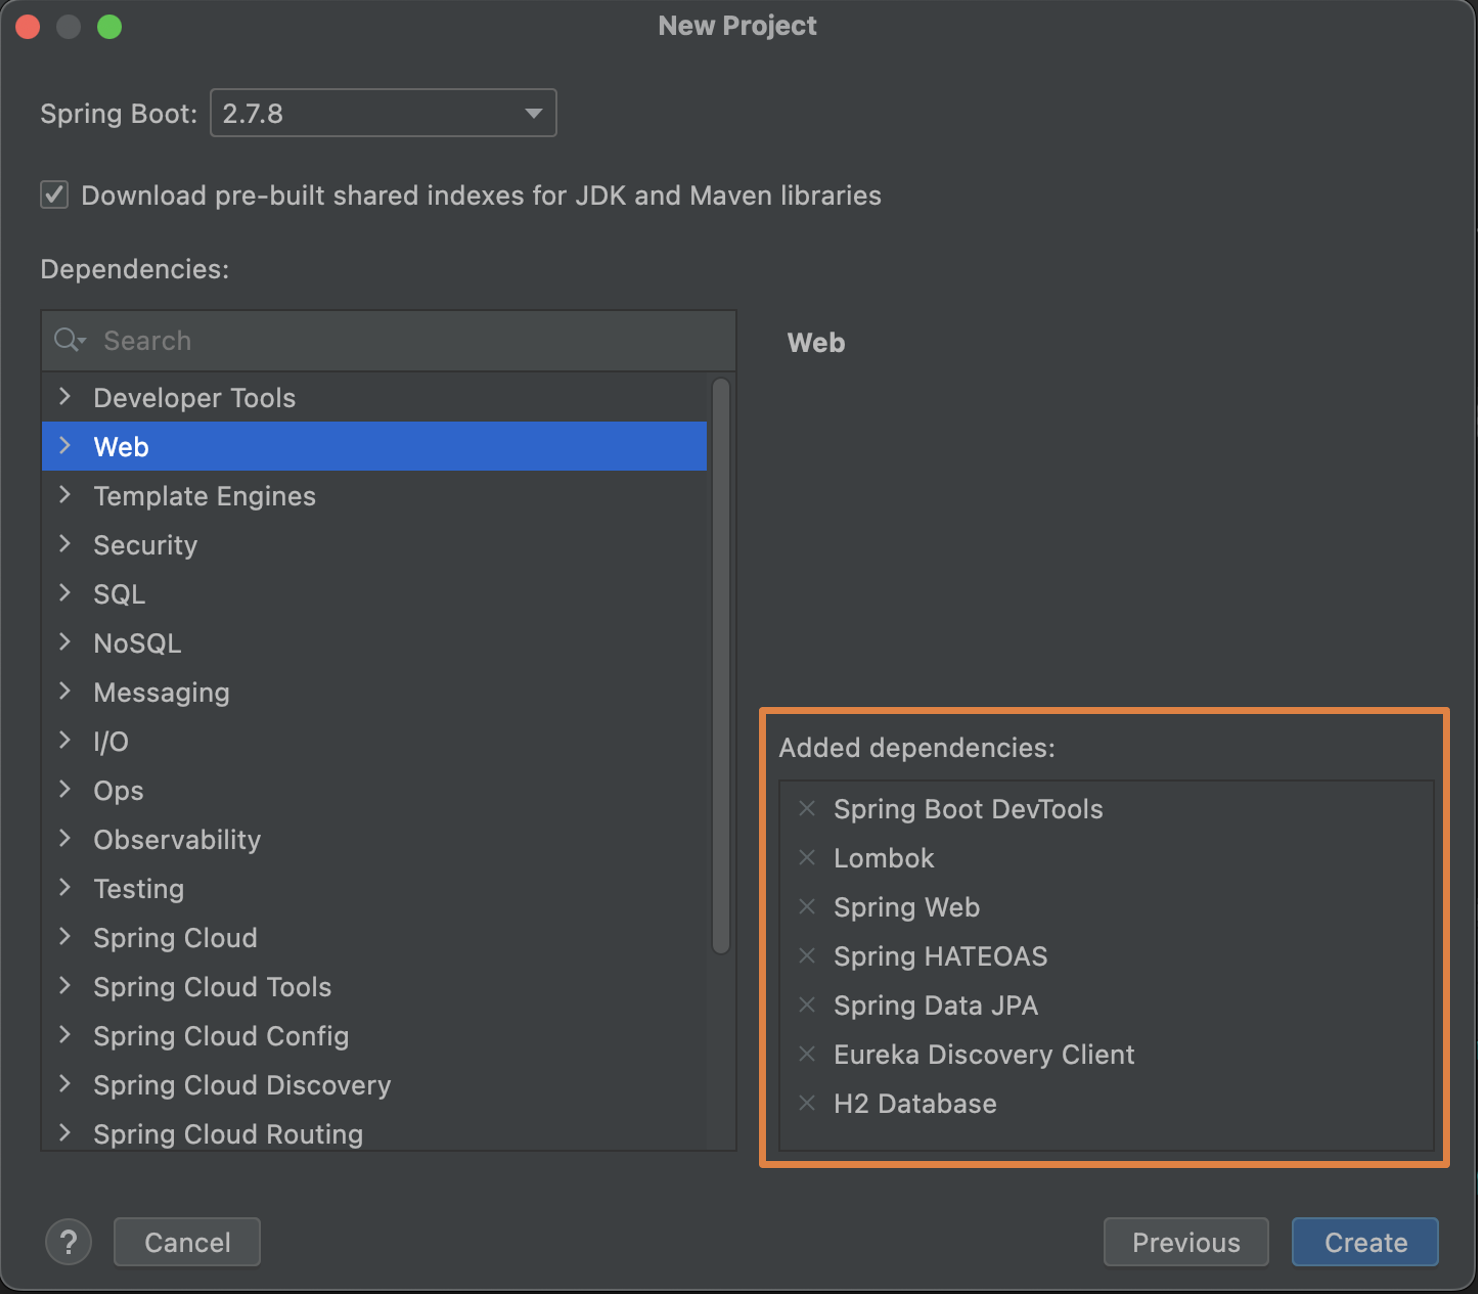Expand the Ops category chevron
The height and width of the screenshot is (1294, 1478).
(x=65, y=789)
